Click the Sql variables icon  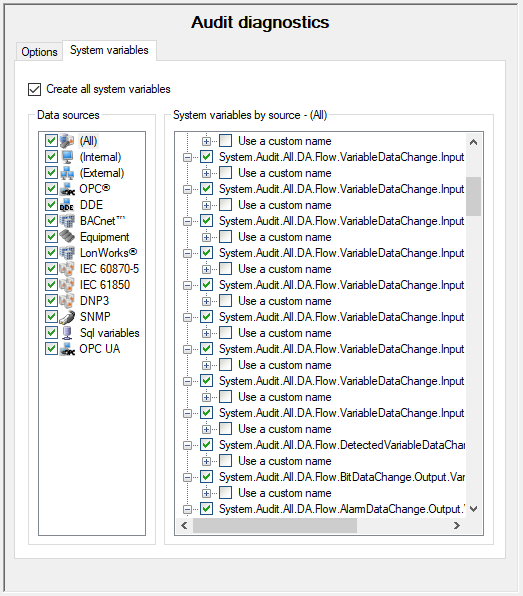pyautogui.click(x=67, y=333)
